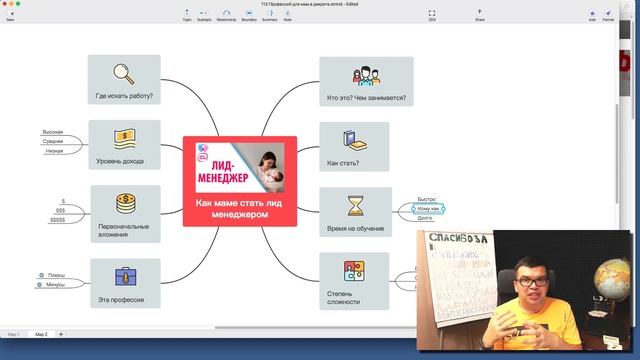The width and height of the screenshot is (640, 360).
Task: Click the presenter webcam video overlay
Action: pos(524,290)
